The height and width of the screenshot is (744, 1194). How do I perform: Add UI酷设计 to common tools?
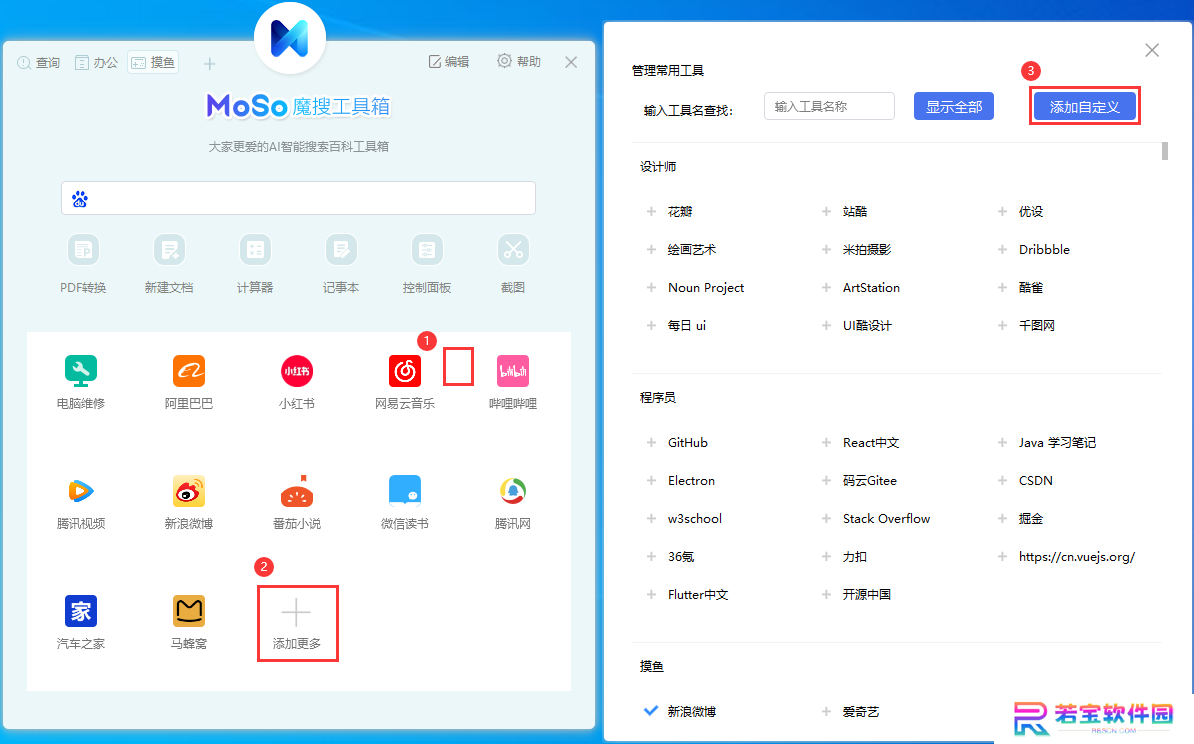pyautogui.click(x=826, y=326)
